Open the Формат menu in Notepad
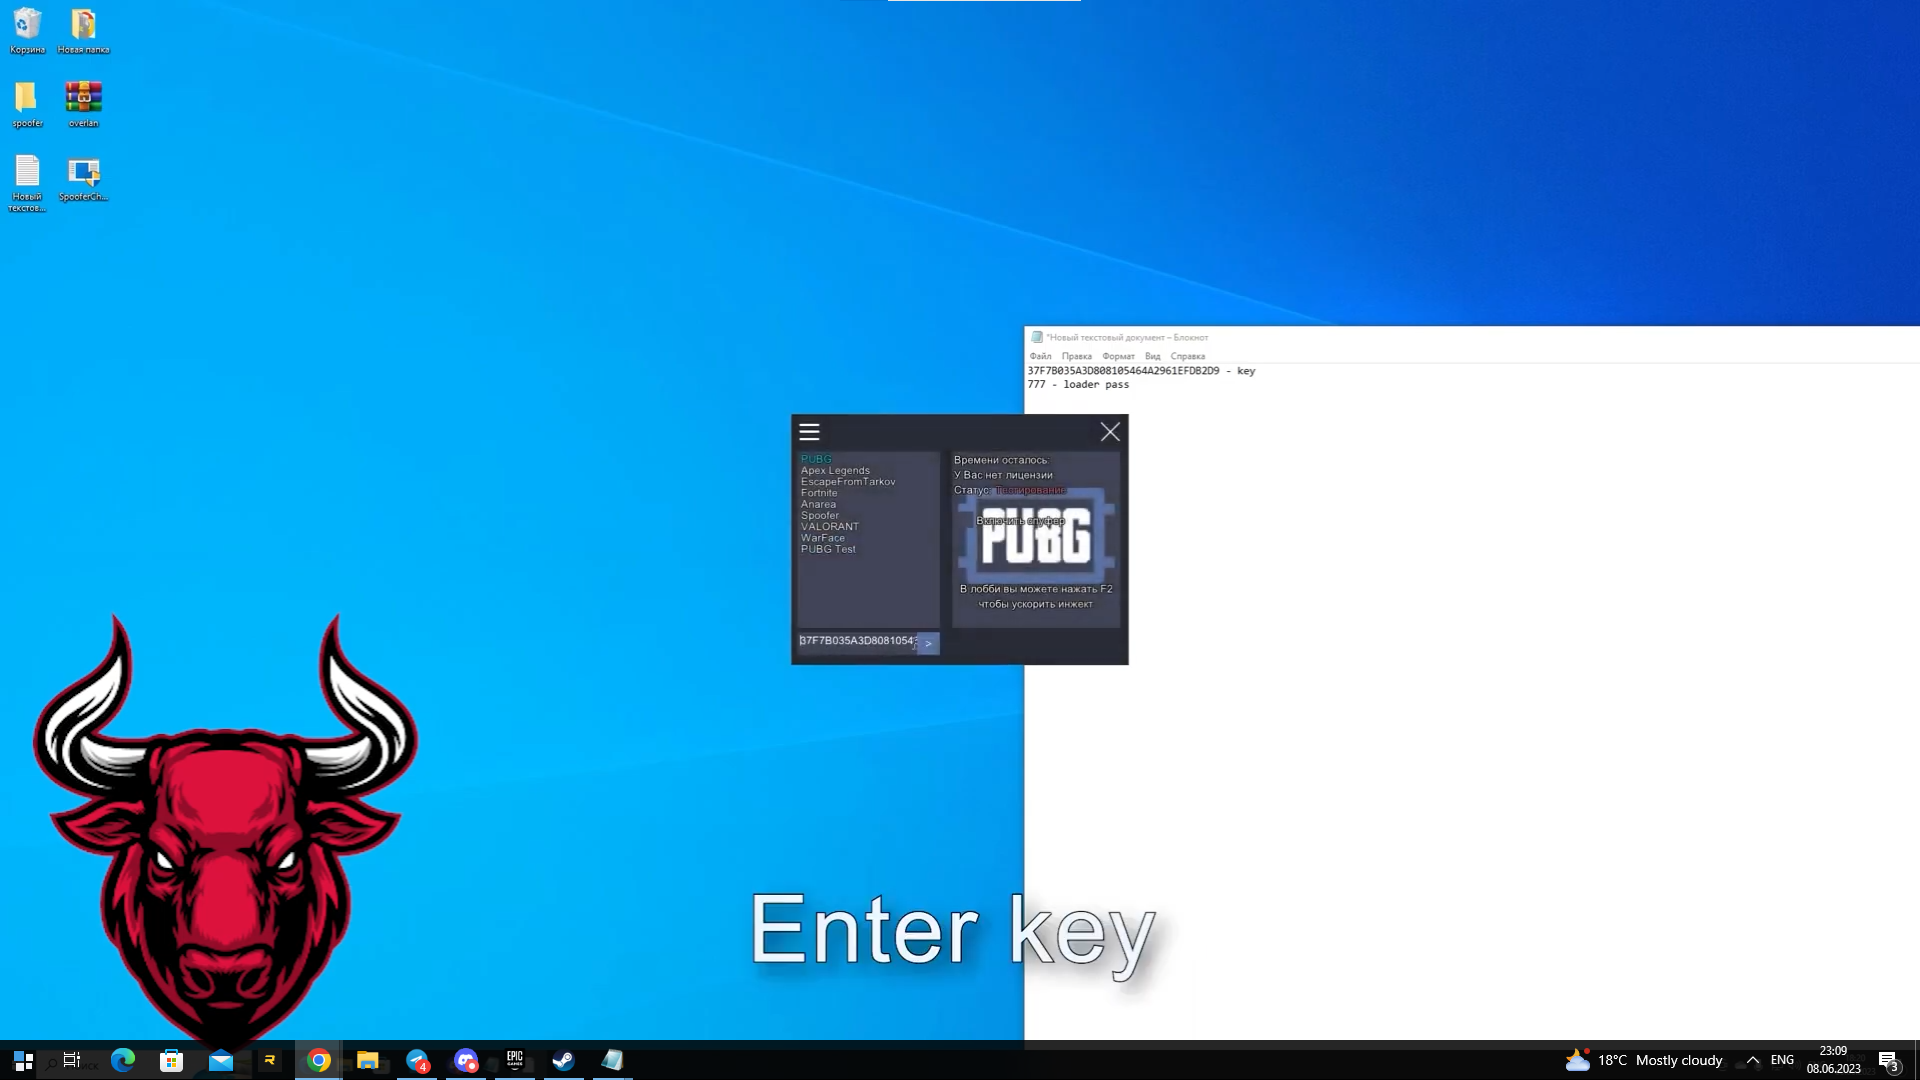 point(1118,356)
